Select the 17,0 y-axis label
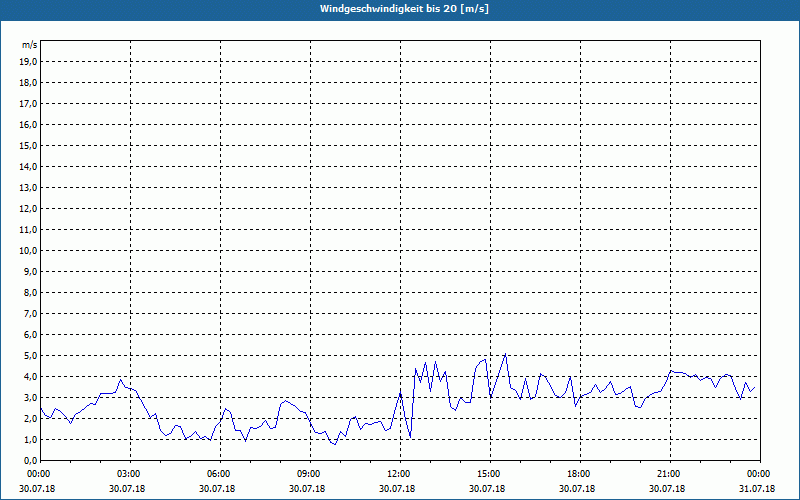 coord(28,104)
